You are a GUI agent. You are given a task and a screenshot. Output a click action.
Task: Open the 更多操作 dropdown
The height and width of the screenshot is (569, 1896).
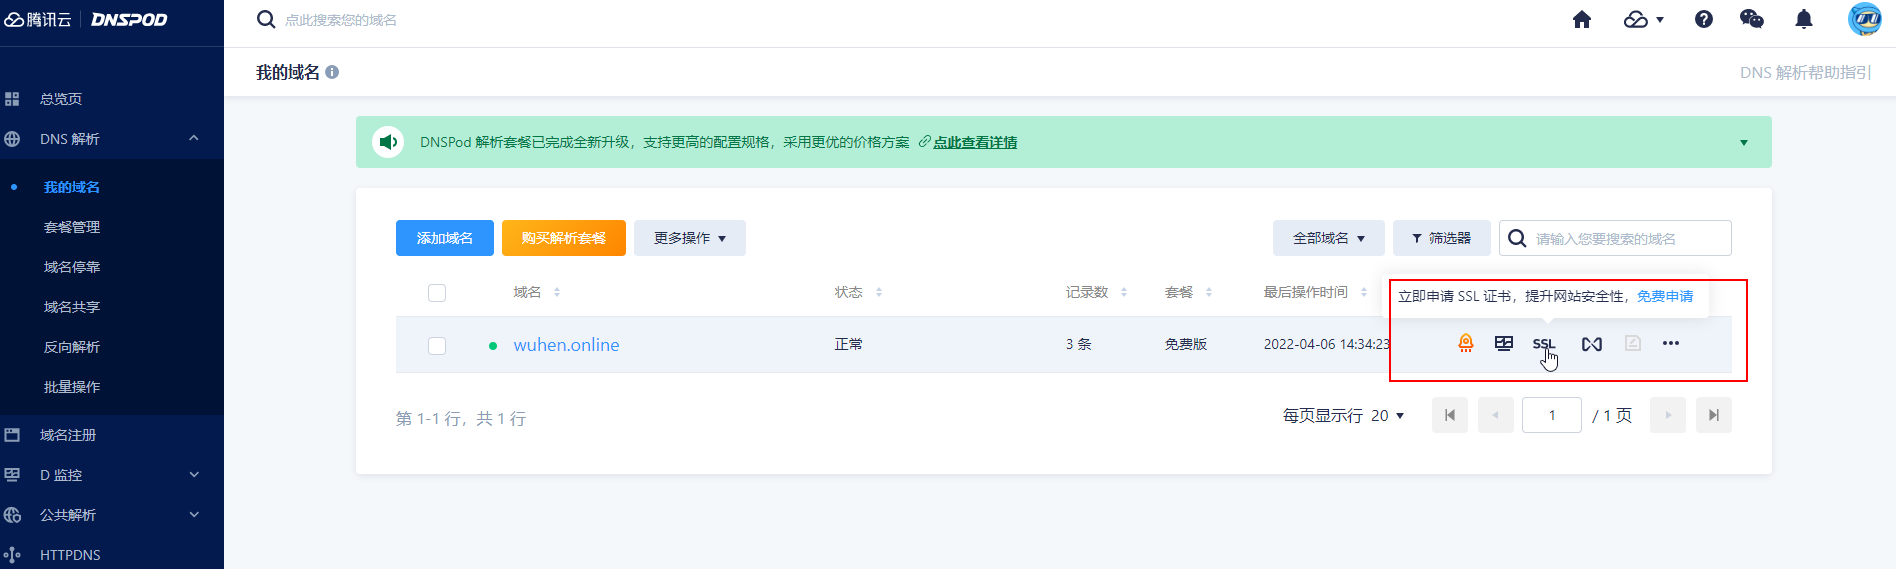click(689, 238)
